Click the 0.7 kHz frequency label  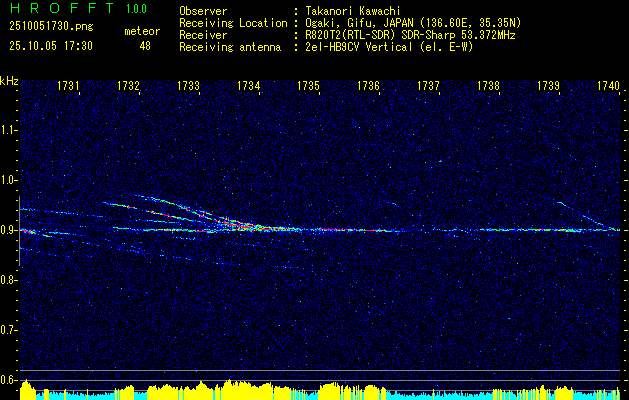(x=9, y=330)
